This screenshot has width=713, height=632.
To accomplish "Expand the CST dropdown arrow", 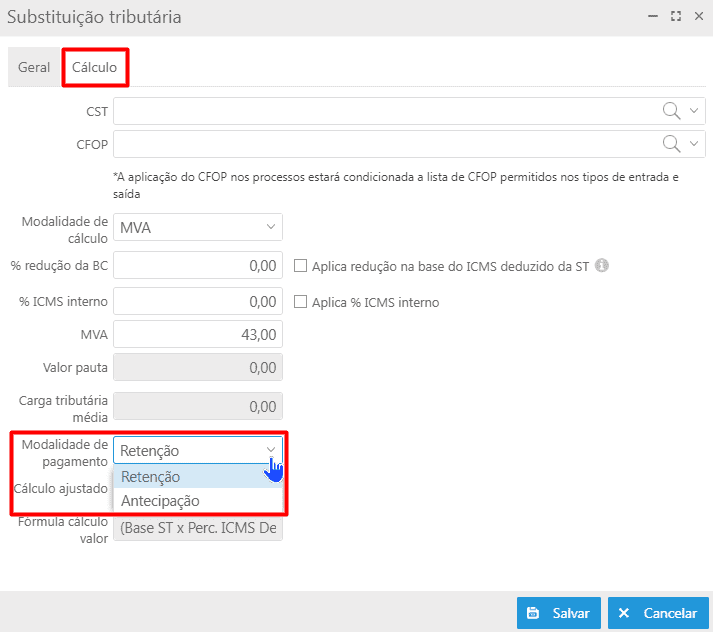I will [x=694, y=110].
